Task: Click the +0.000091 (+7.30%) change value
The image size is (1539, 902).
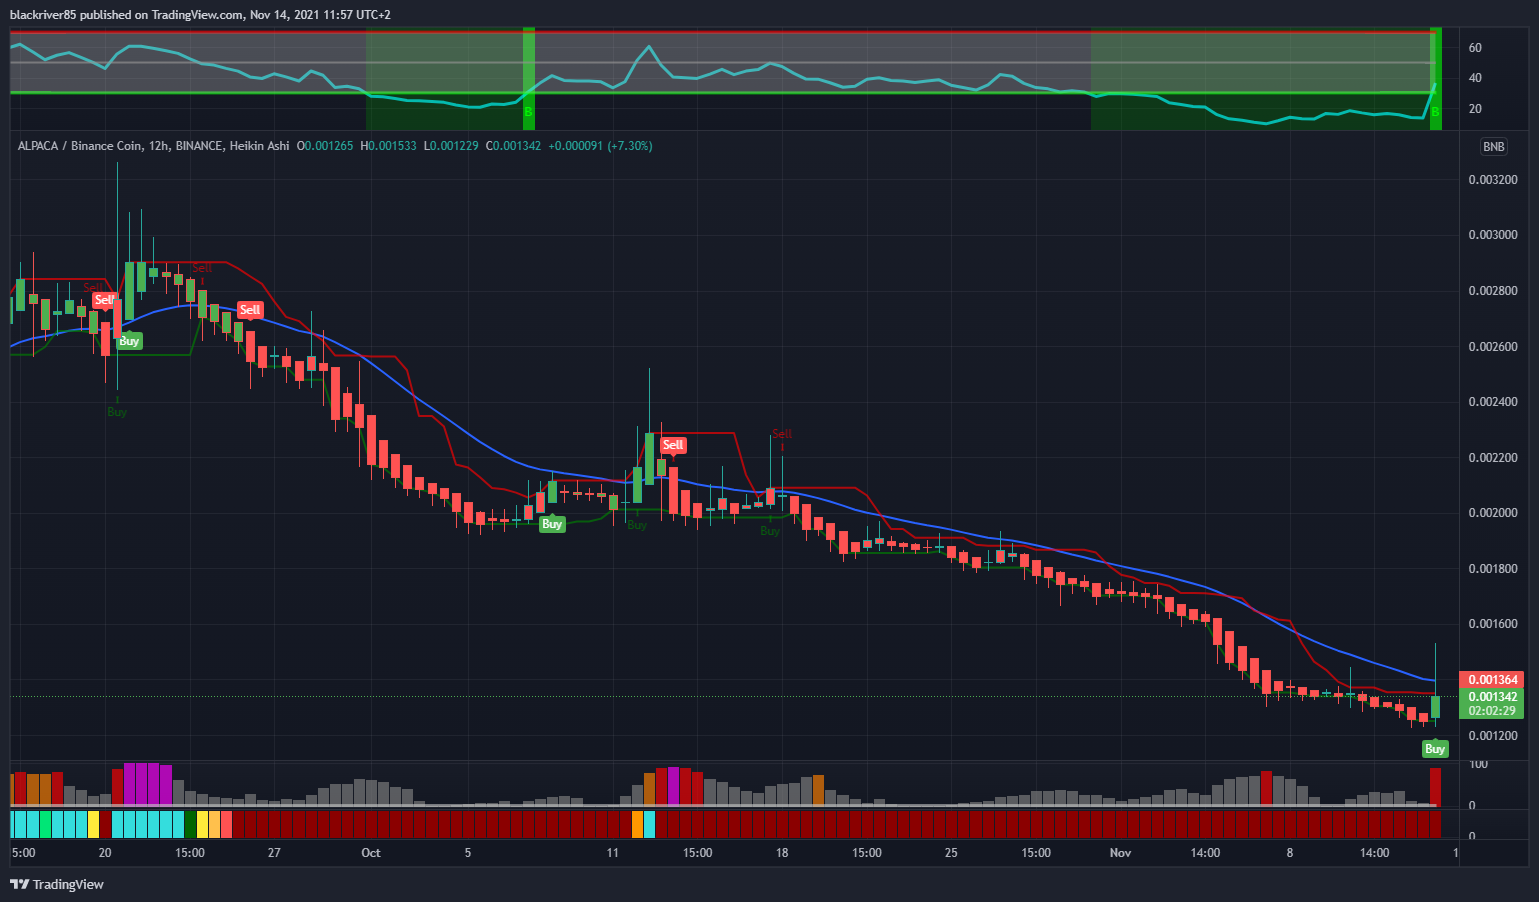Action: pos(600,146)
